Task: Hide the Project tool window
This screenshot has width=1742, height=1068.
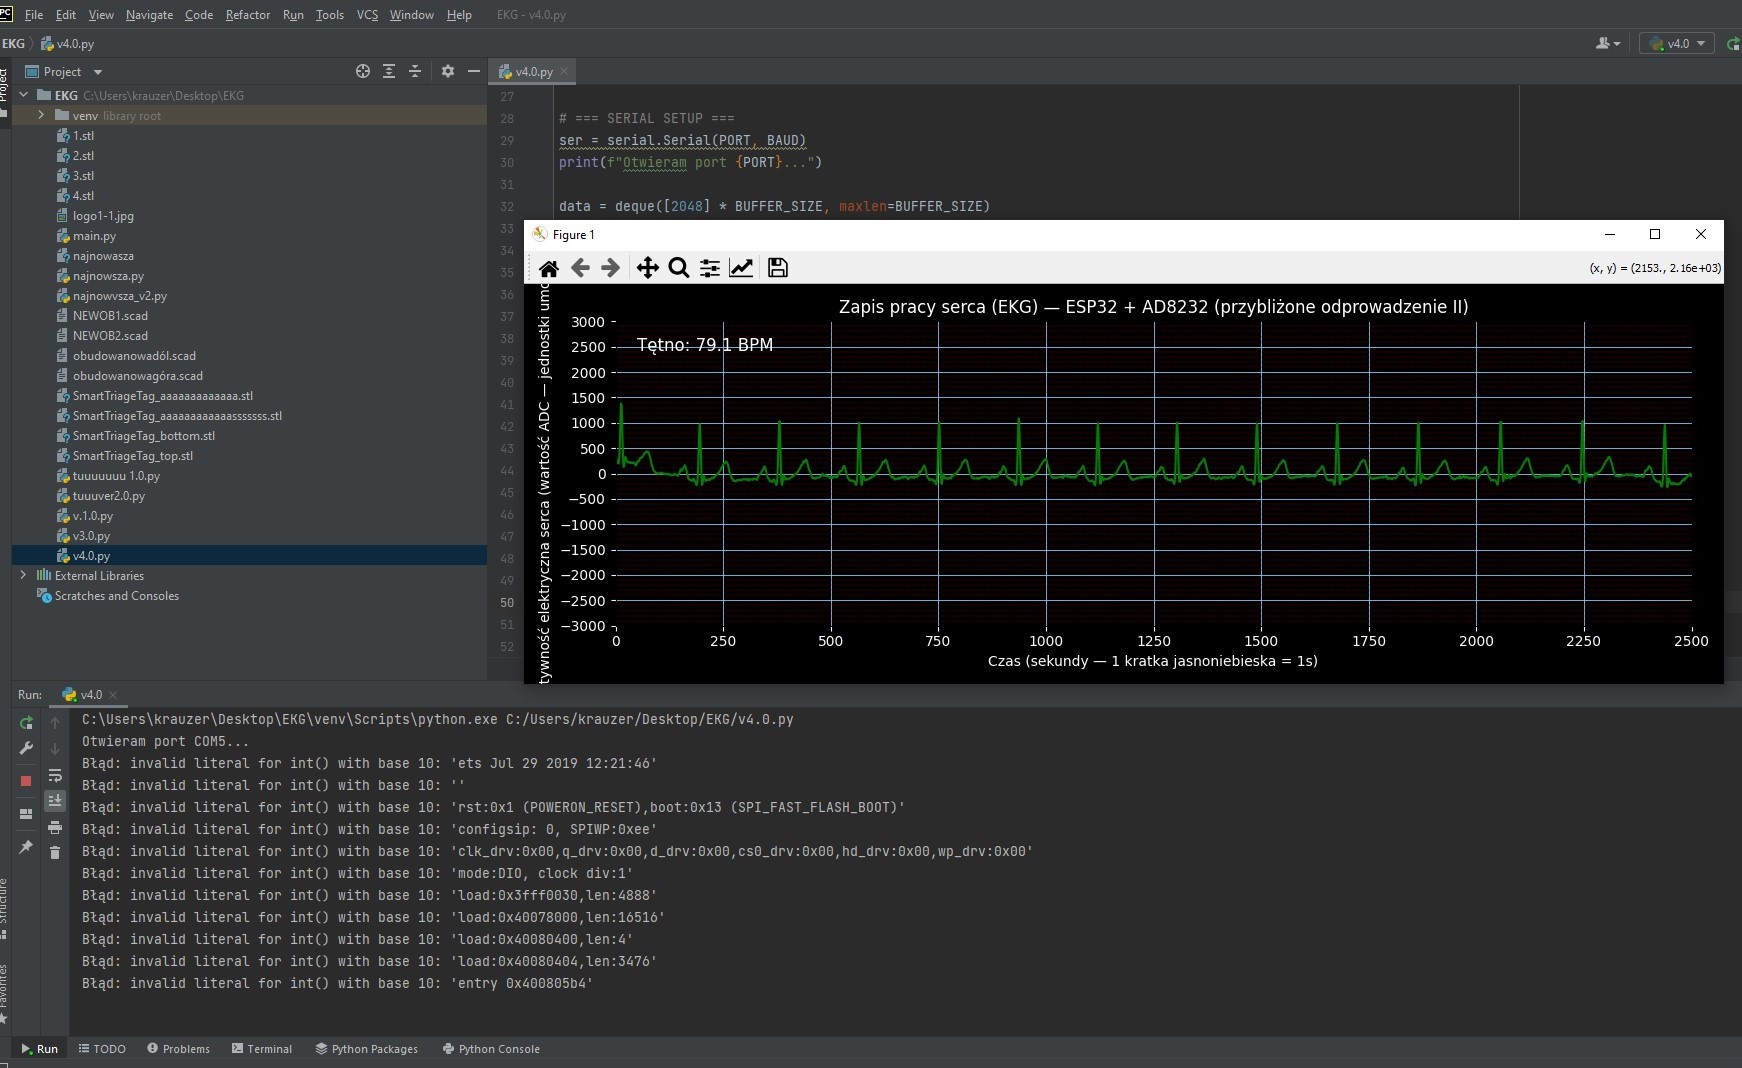Action: 474,71
